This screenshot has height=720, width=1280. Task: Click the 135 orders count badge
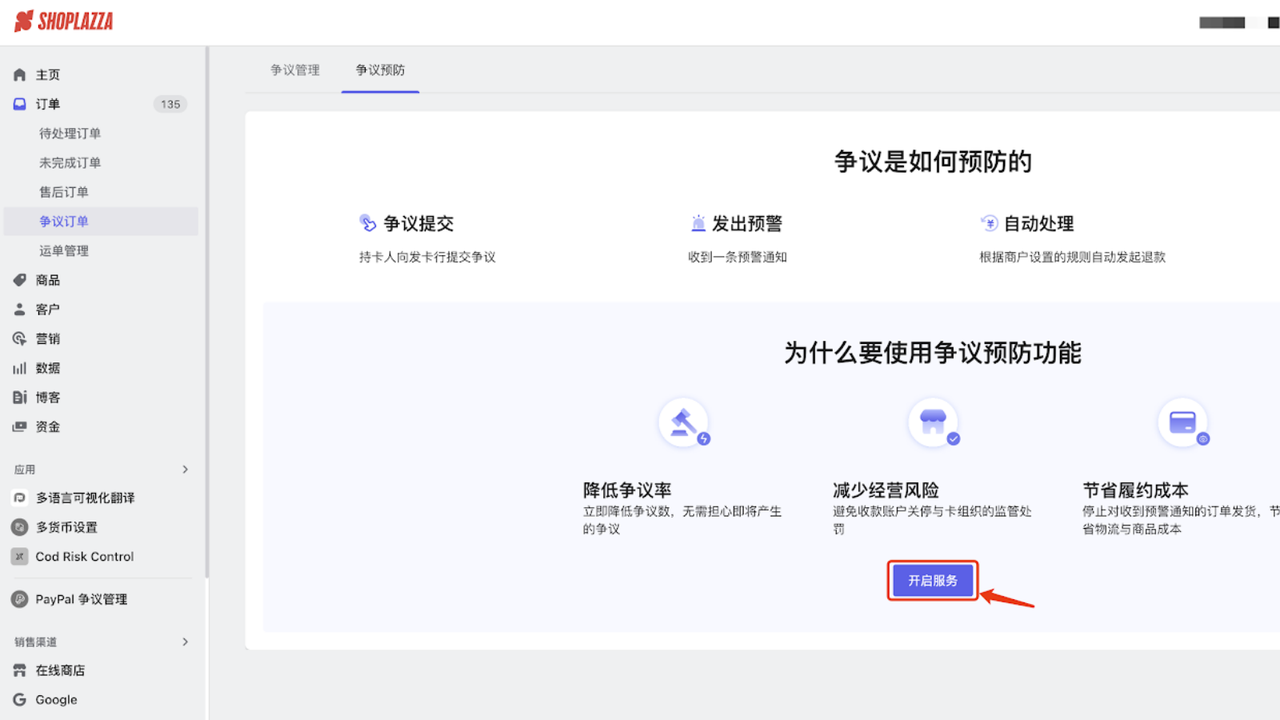(x=170, y=104)
